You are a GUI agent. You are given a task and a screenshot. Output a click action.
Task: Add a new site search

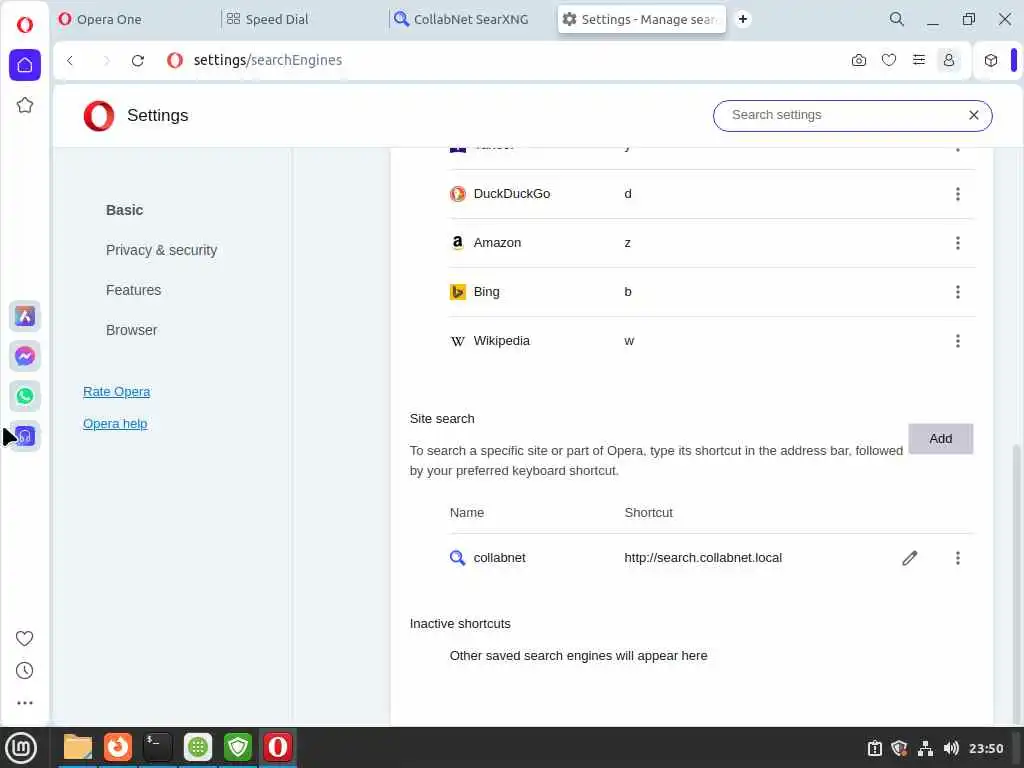click(940, 439)
